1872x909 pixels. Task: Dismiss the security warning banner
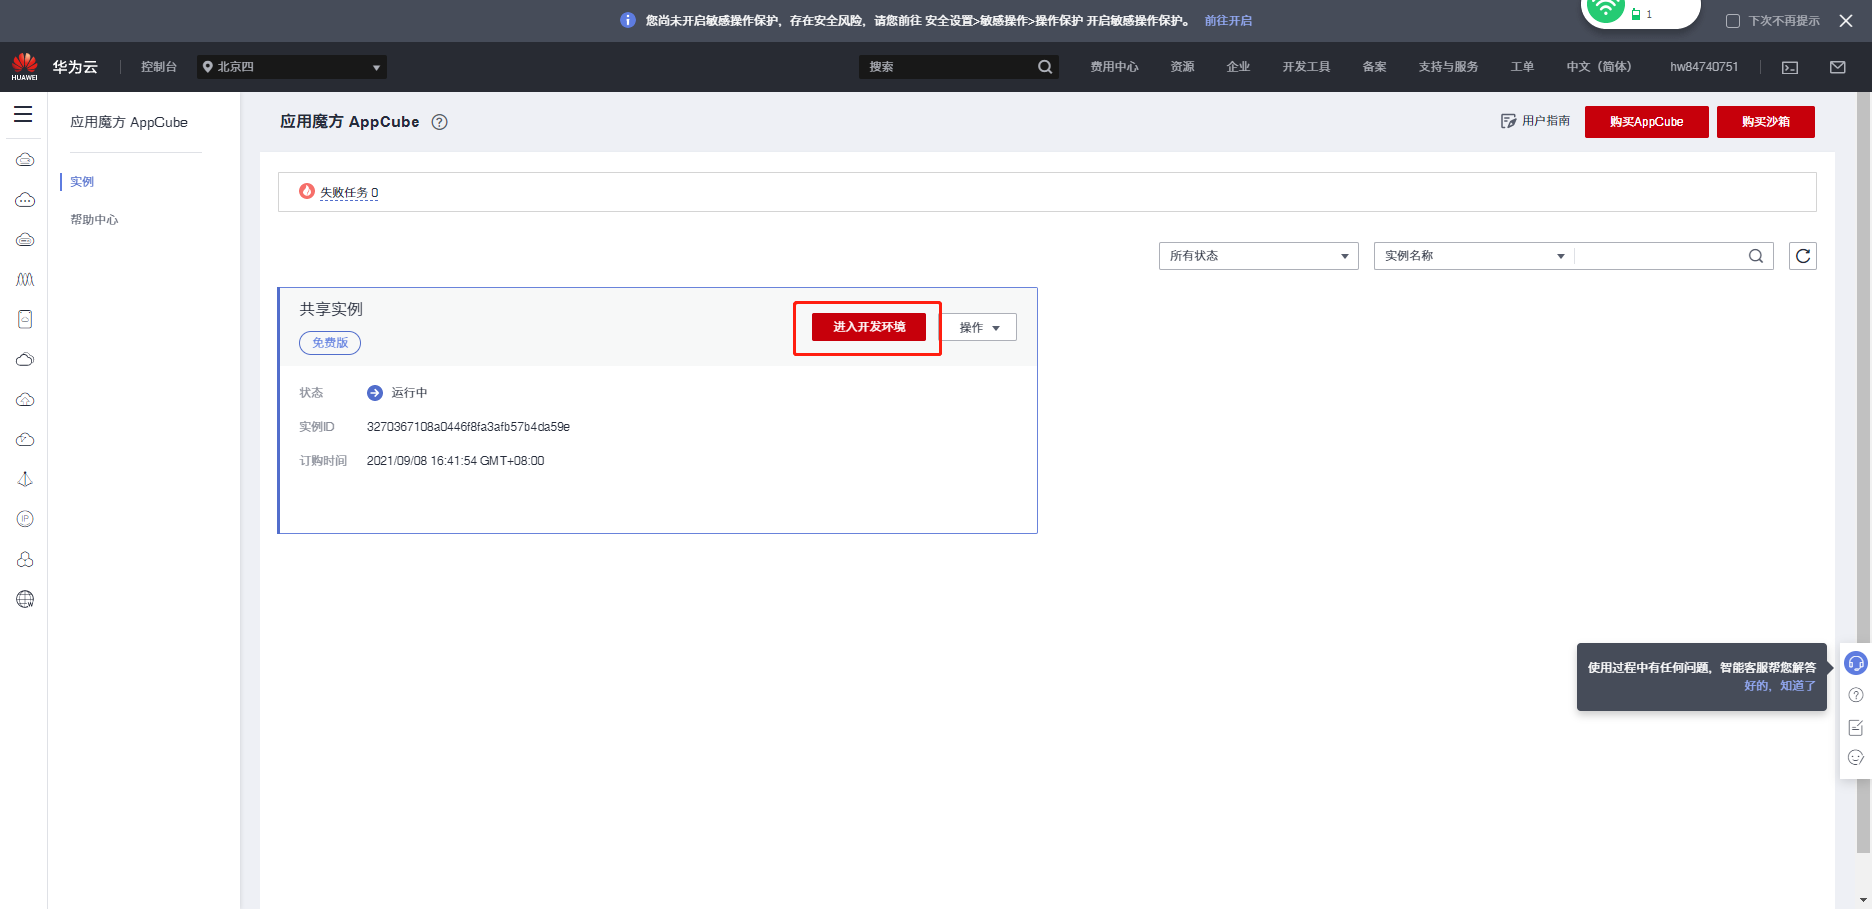pyautogui.click(x=1846, y=21)
